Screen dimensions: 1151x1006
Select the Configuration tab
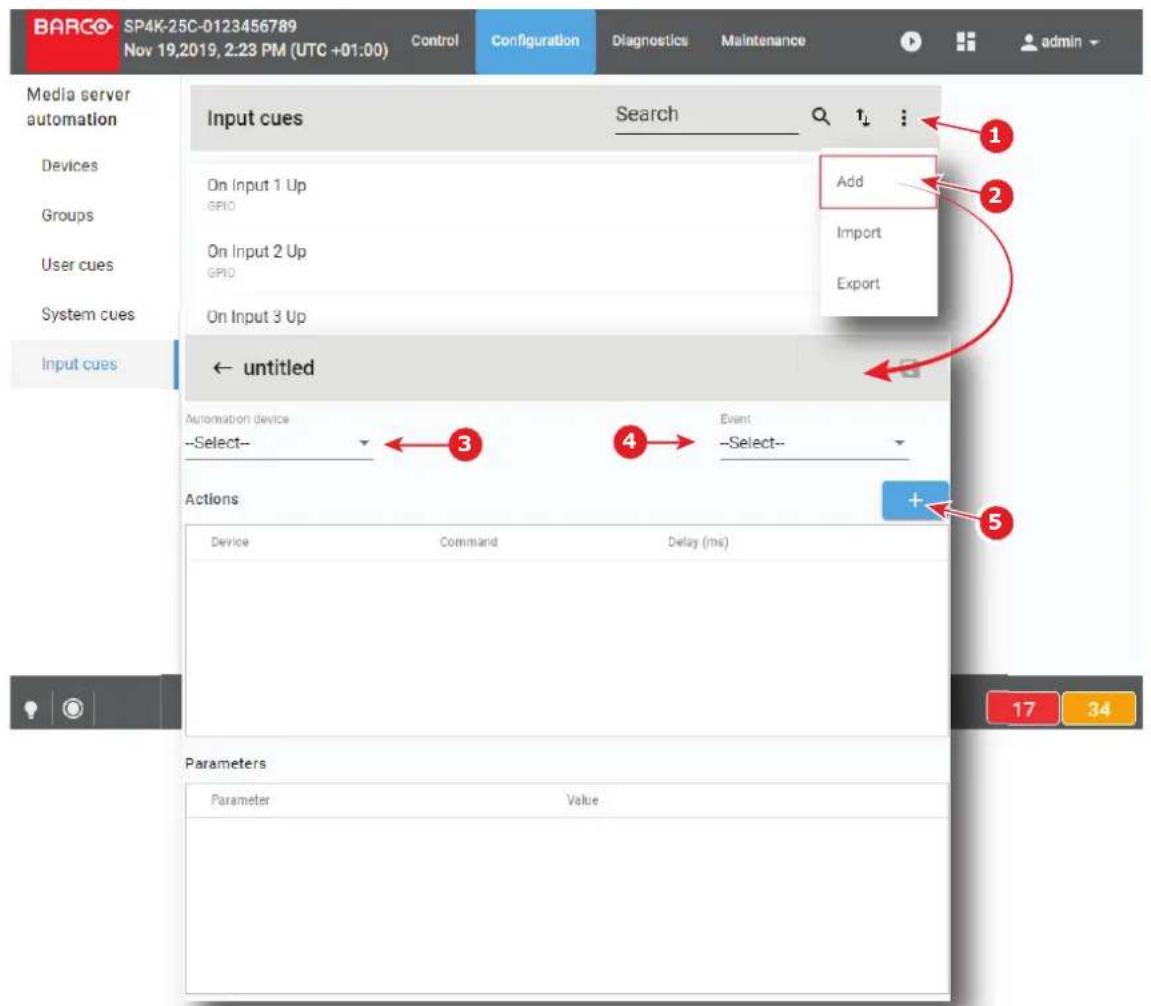[535, 41]
